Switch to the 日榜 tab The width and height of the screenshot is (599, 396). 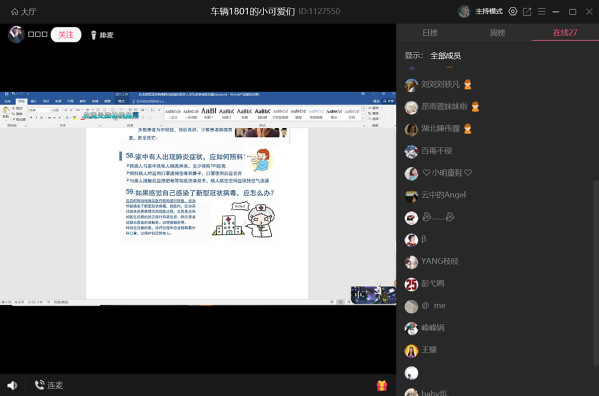point(430,33)
